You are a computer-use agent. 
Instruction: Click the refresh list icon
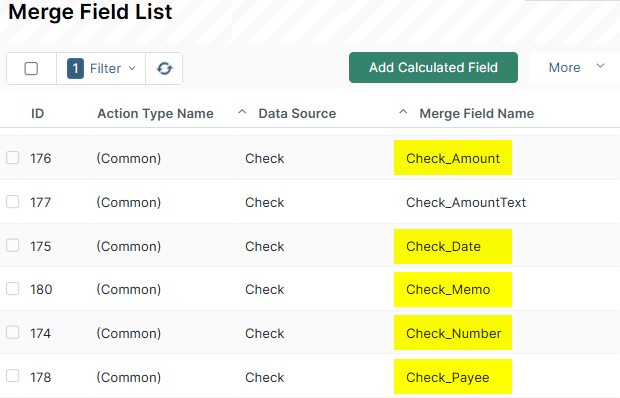point(164,68)
